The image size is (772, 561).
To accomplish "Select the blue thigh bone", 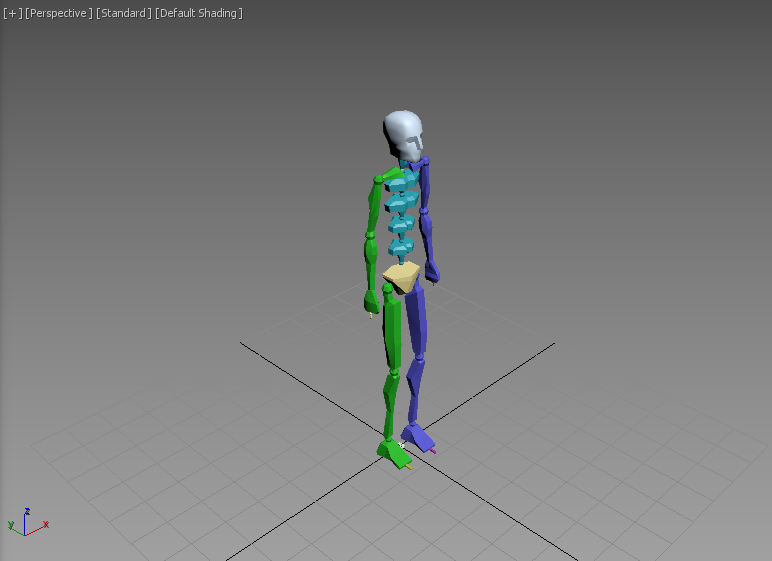I will point(417,320).
